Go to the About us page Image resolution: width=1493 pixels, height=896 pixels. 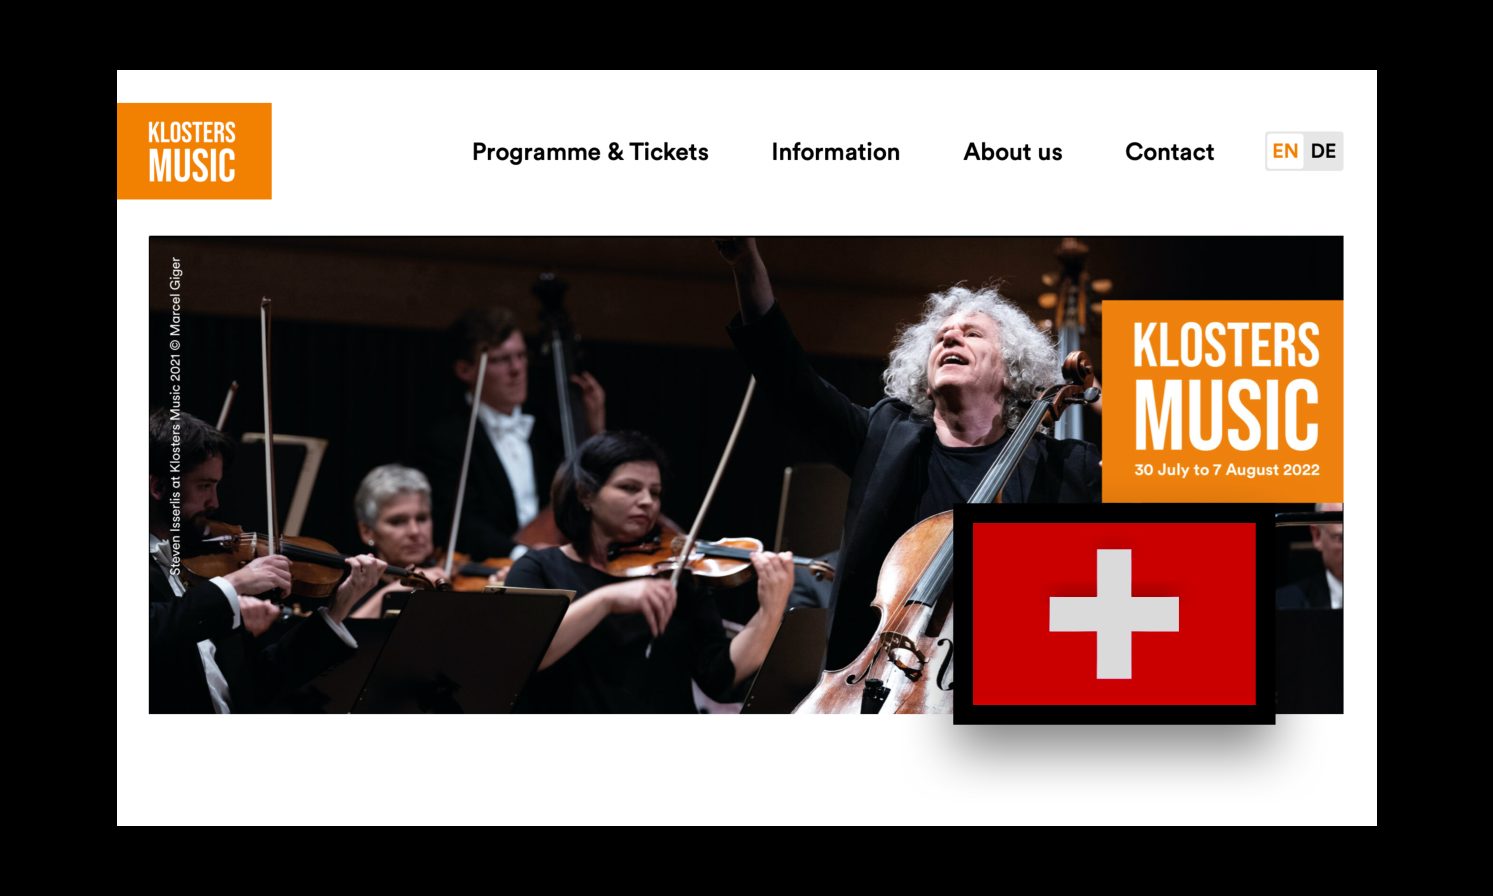(x=1012, y=152)
